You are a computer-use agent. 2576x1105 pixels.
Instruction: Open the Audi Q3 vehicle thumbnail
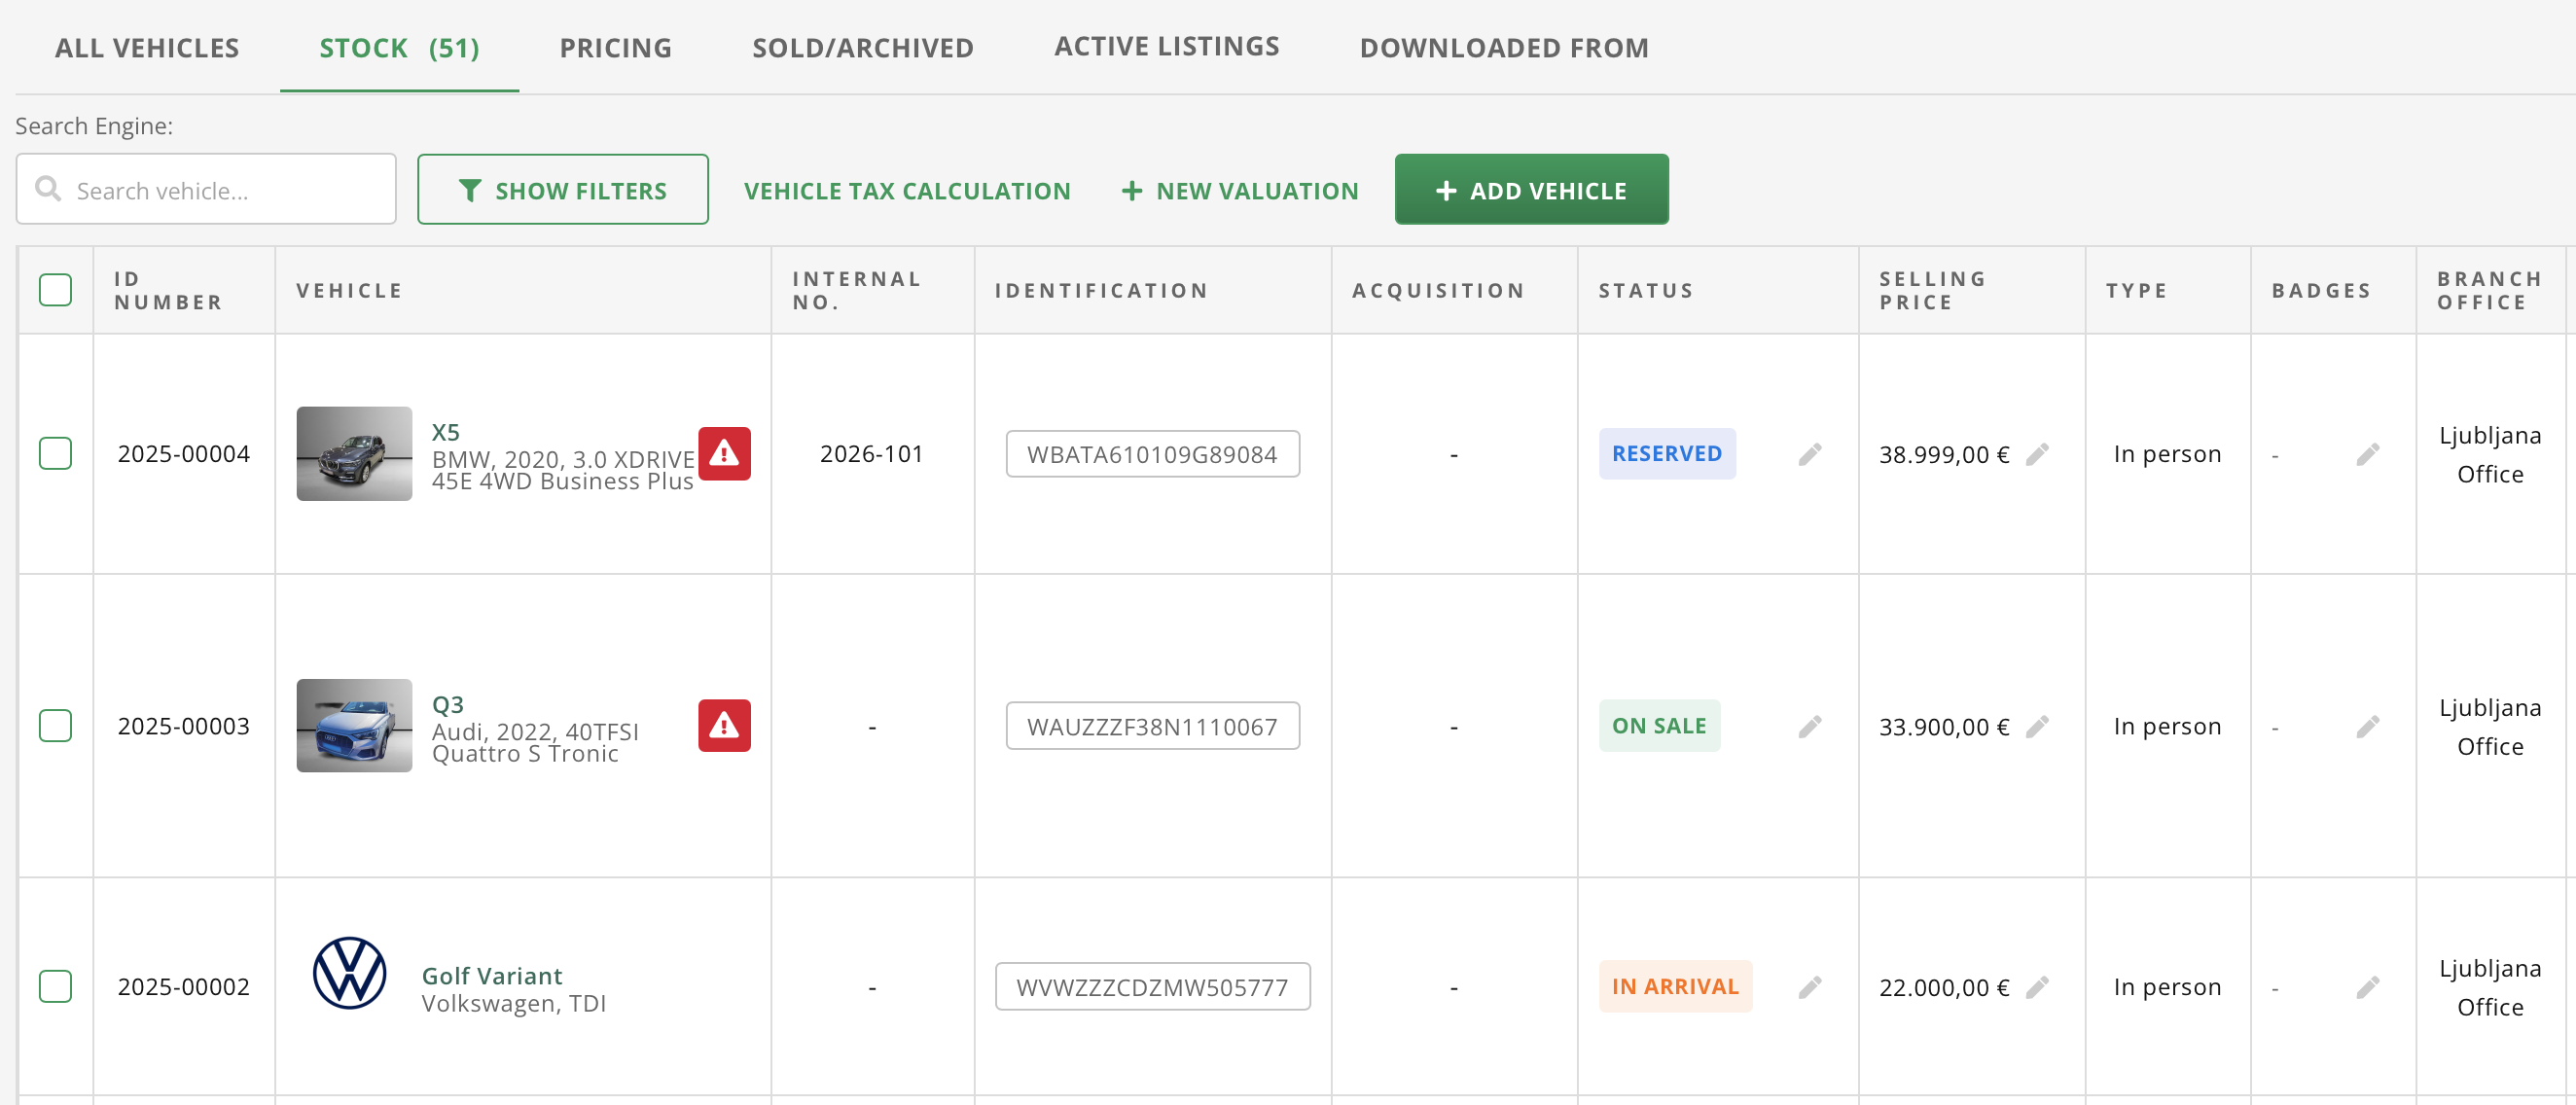coord(354,726)
